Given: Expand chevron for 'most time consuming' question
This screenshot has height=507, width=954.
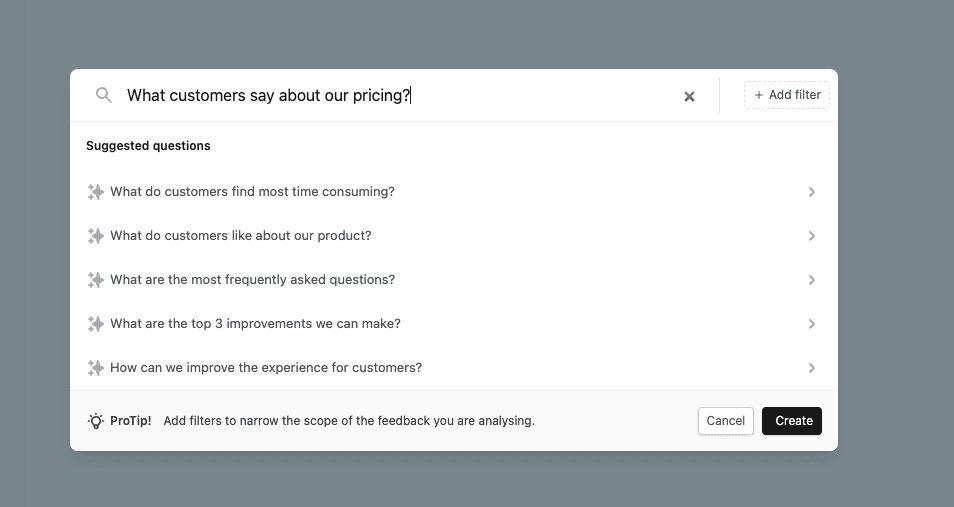Looking at the screenshot, I should [811, 192].
